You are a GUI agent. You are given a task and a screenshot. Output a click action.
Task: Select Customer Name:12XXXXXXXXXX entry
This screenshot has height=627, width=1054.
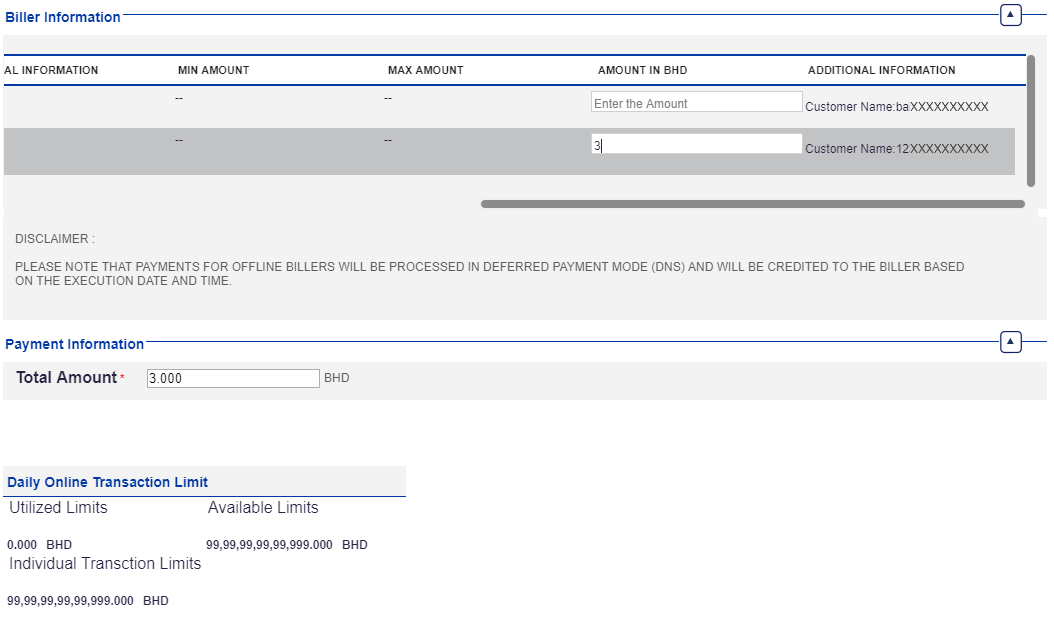(x=896, y=149)
